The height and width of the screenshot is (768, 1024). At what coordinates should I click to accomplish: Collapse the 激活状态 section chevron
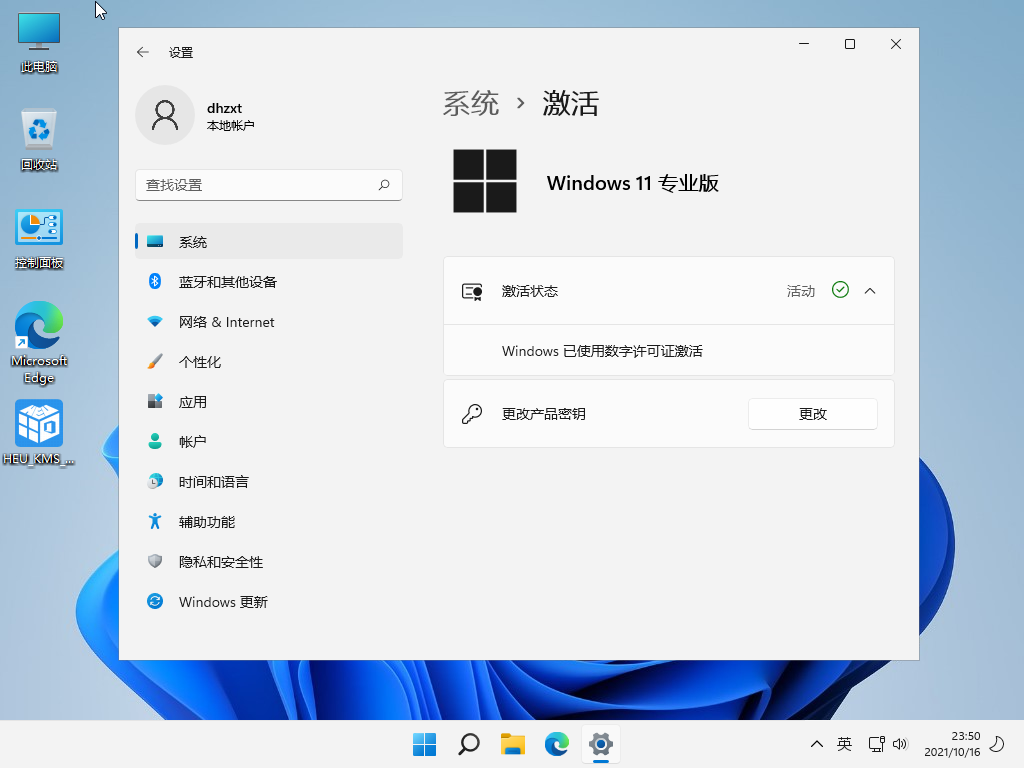(x=870, y=291)
